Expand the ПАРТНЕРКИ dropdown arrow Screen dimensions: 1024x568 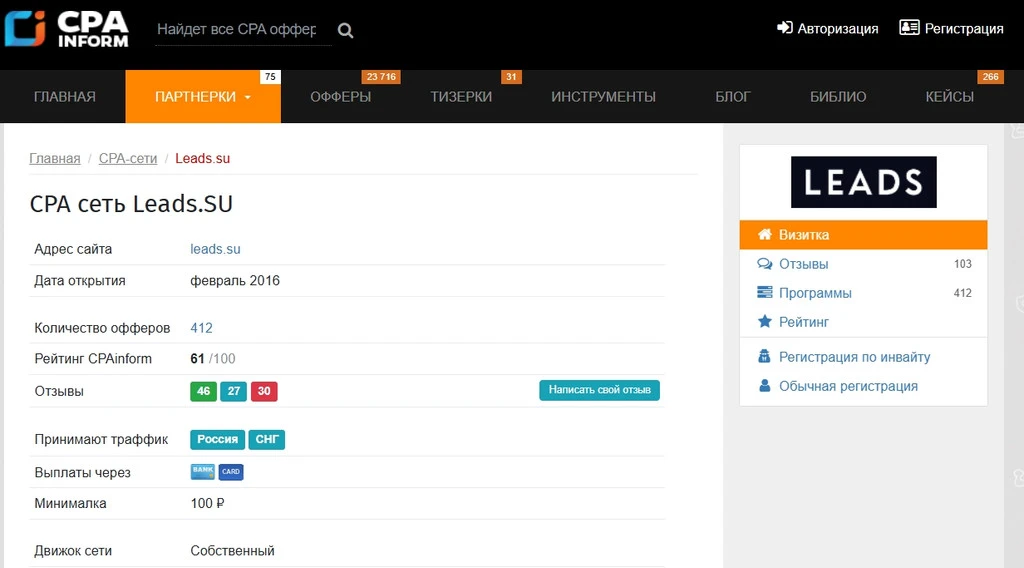(248, 97)
